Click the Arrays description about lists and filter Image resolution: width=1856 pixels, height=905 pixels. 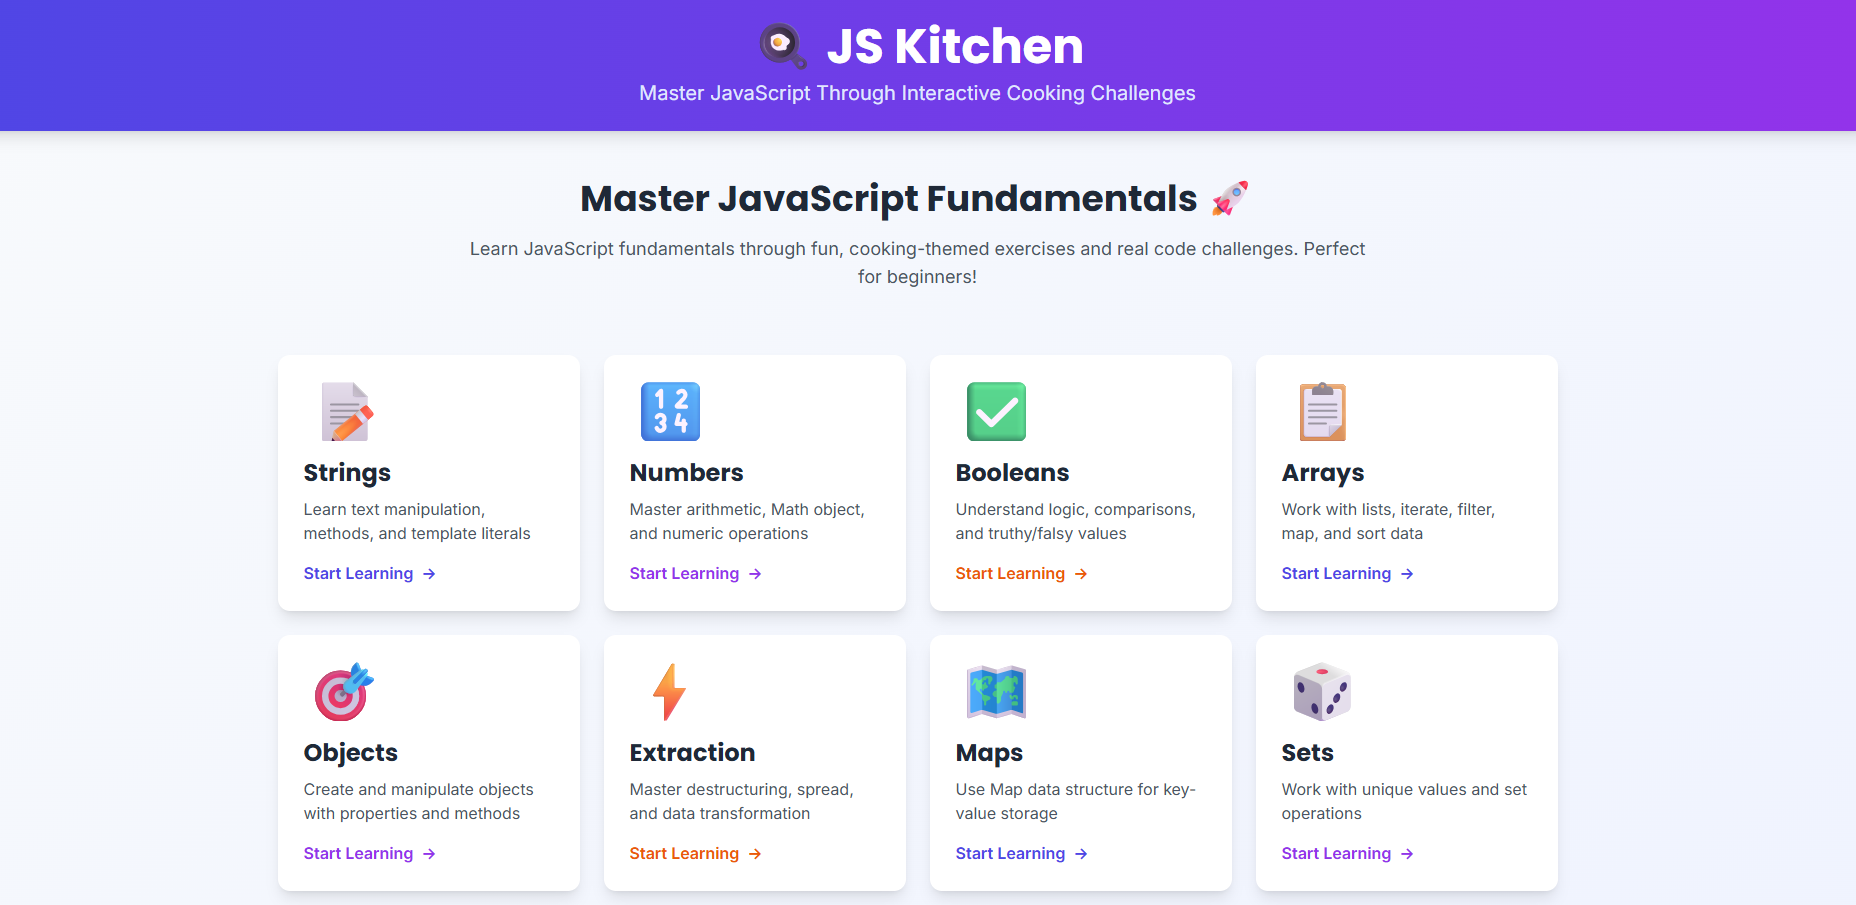pos(1388,522)
